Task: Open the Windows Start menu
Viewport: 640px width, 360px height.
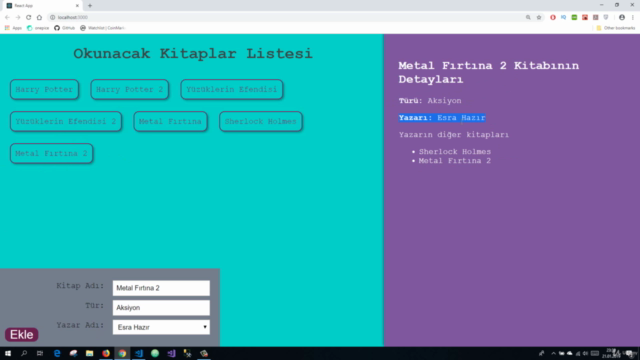Action: (x=8, y=353)
